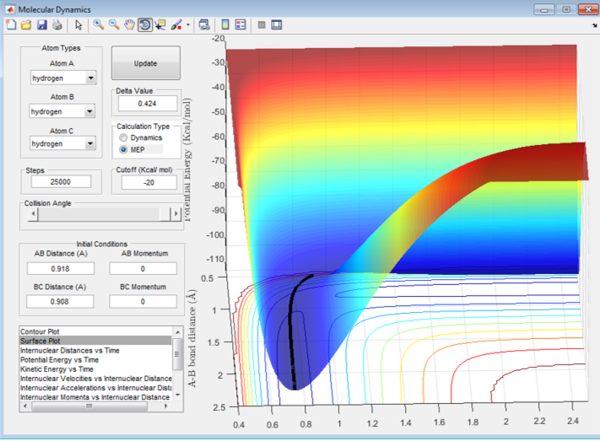This screenshot has width=600, height=441.
Task: Click the New Figure toolbar icon
Action: [x=10, y=23]
